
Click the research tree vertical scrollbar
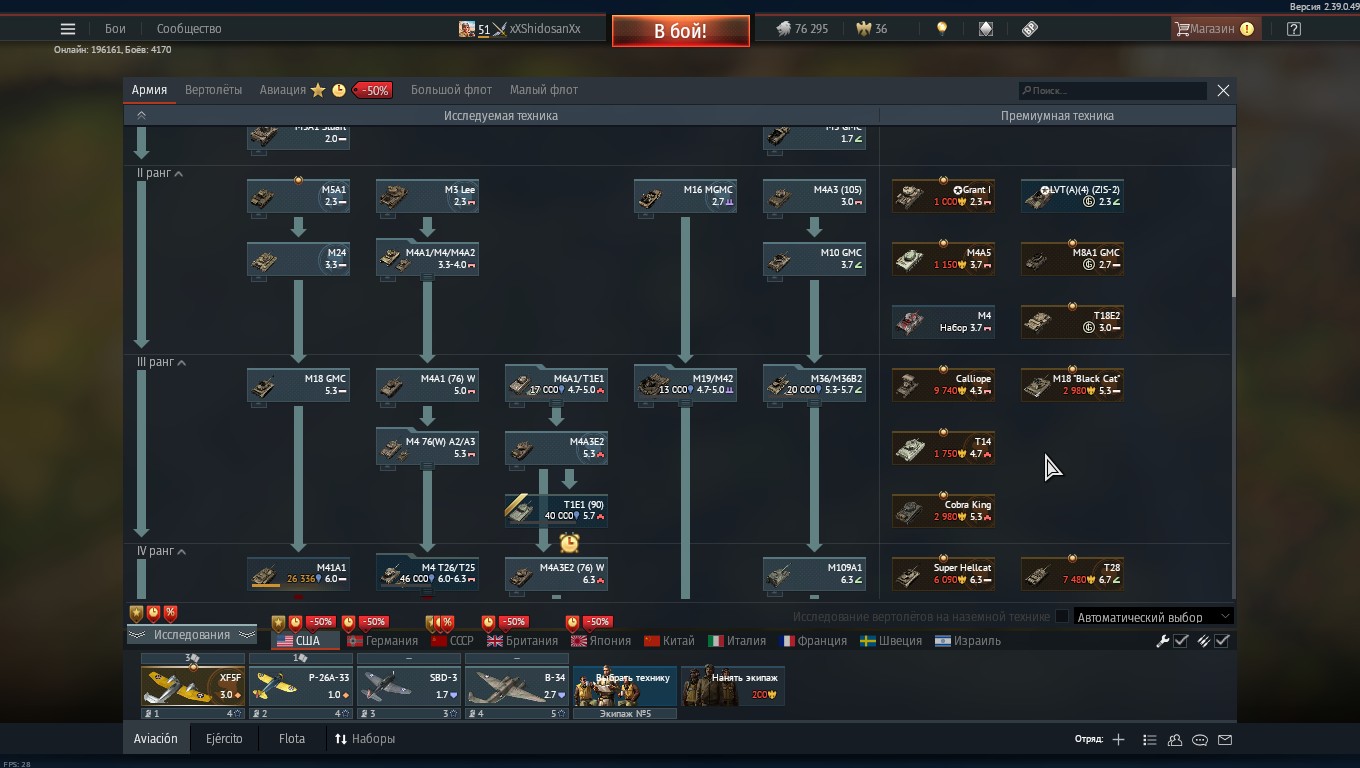click(x=1234, y=232)
